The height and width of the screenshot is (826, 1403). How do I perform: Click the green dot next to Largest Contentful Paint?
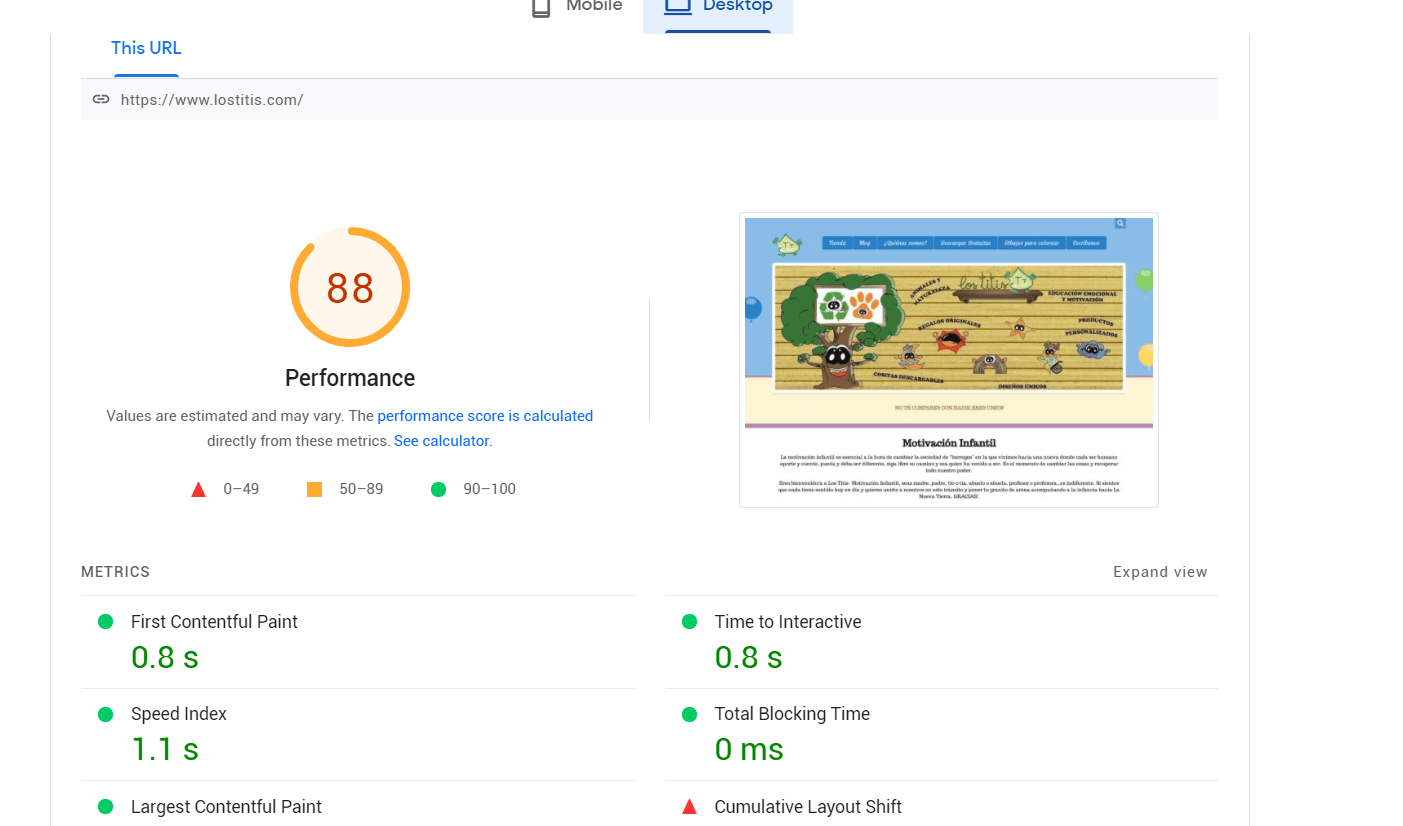[x=105, y=806]
